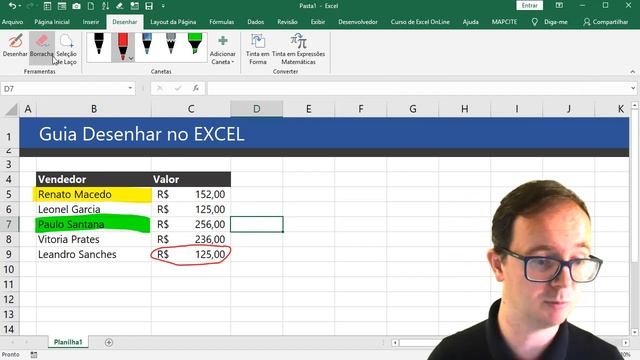Image resolution: width=640 pixels, height=360 pixels.
Task: Select the blue-tipped pencil pen
Action: tap(147, 44)
